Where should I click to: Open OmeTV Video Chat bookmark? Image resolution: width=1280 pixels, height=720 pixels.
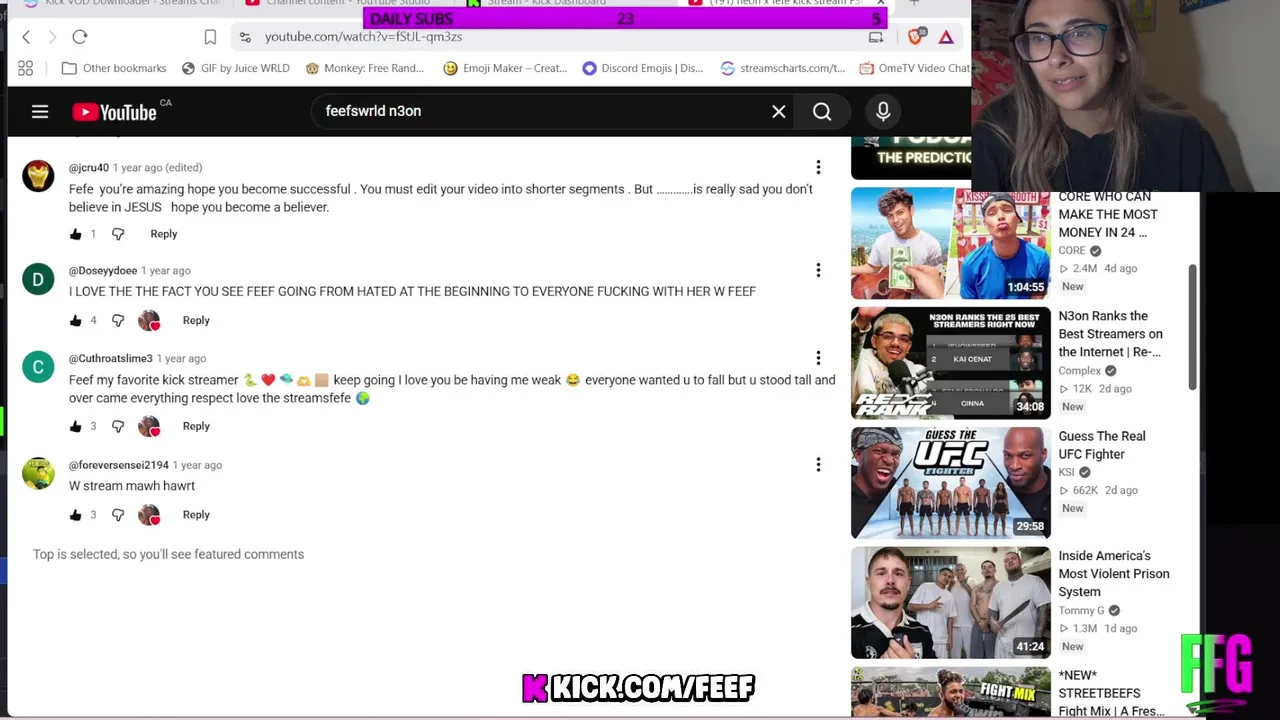click(915, 68)
